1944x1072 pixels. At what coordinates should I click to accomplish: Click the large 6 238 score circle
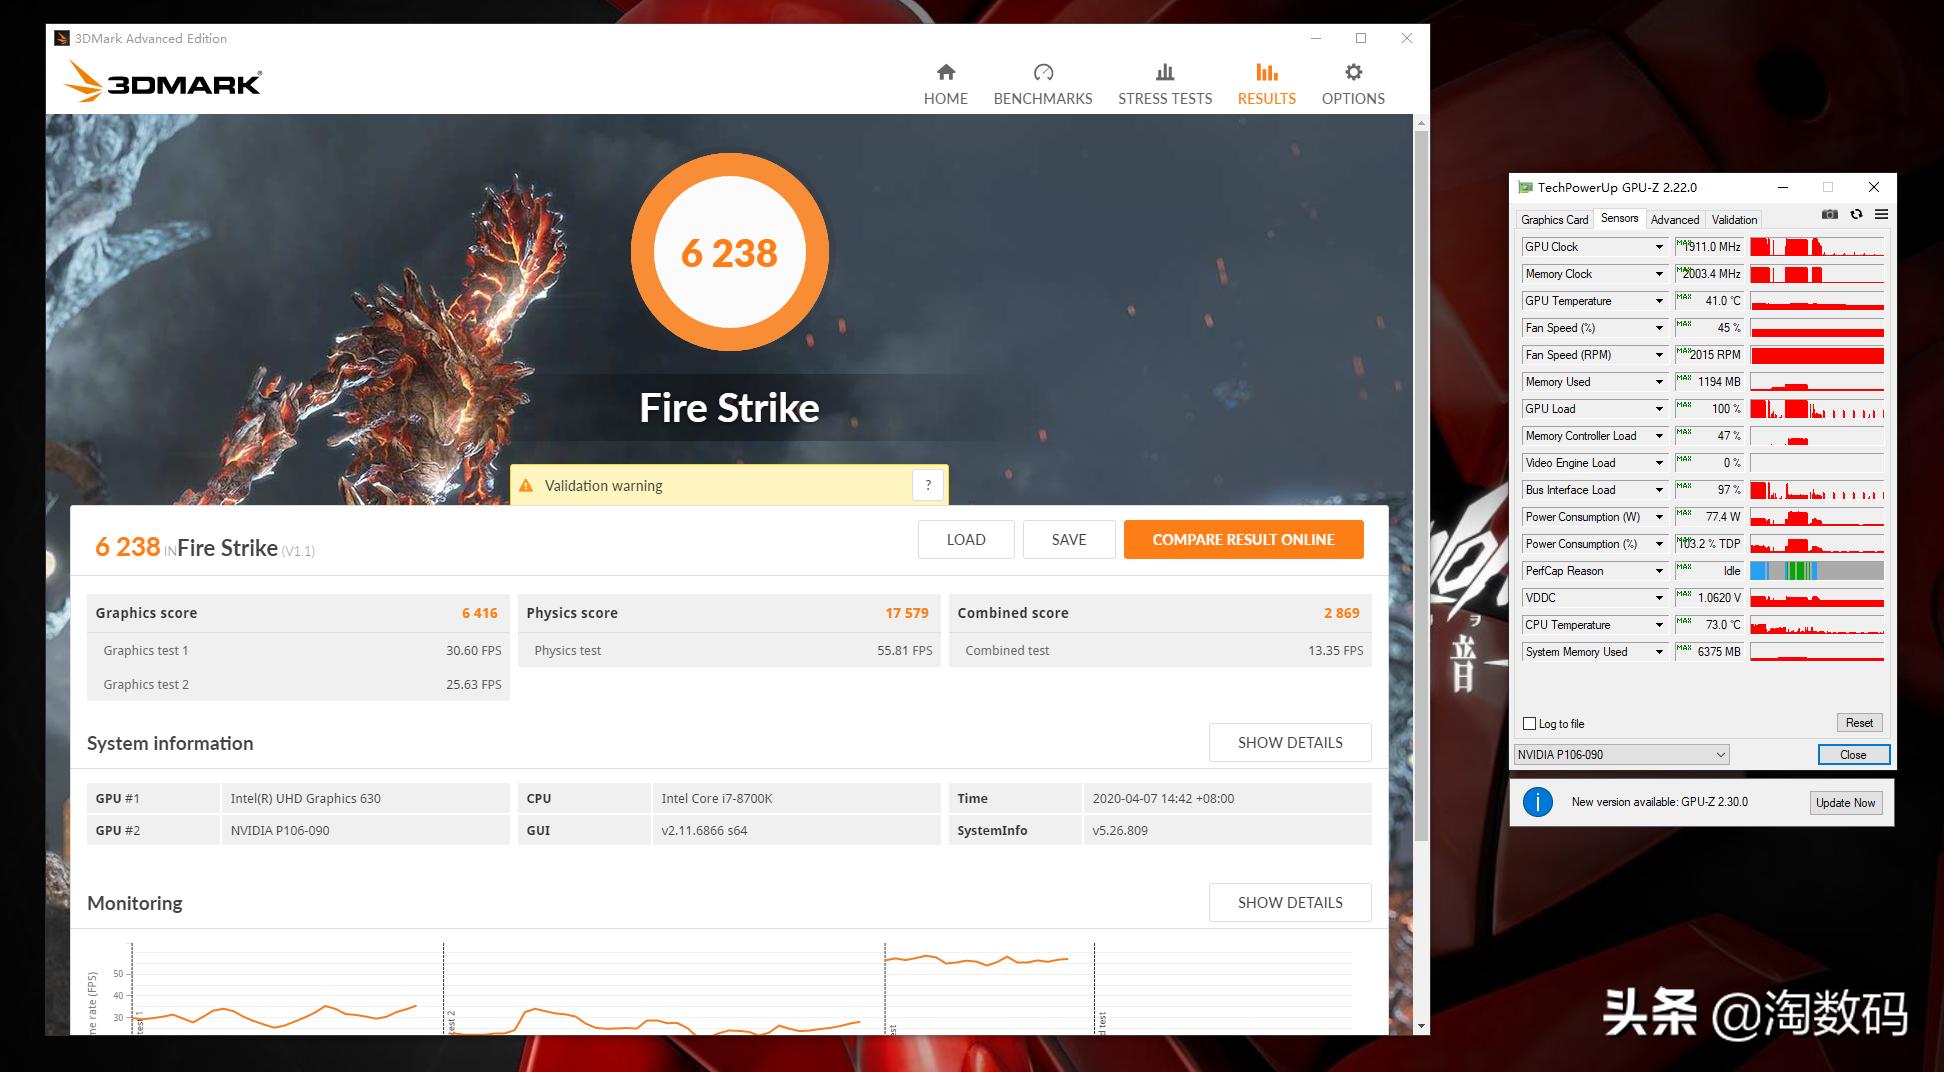[729, 252]
